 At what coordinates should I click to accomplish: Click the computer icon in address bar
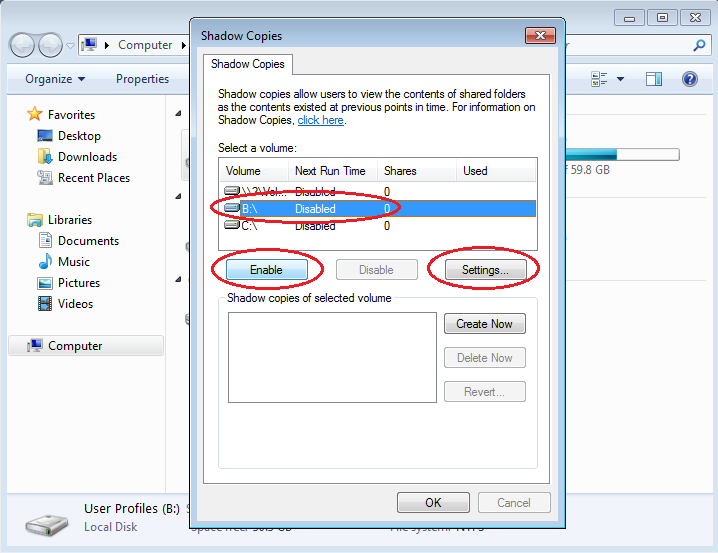(89, 44)
